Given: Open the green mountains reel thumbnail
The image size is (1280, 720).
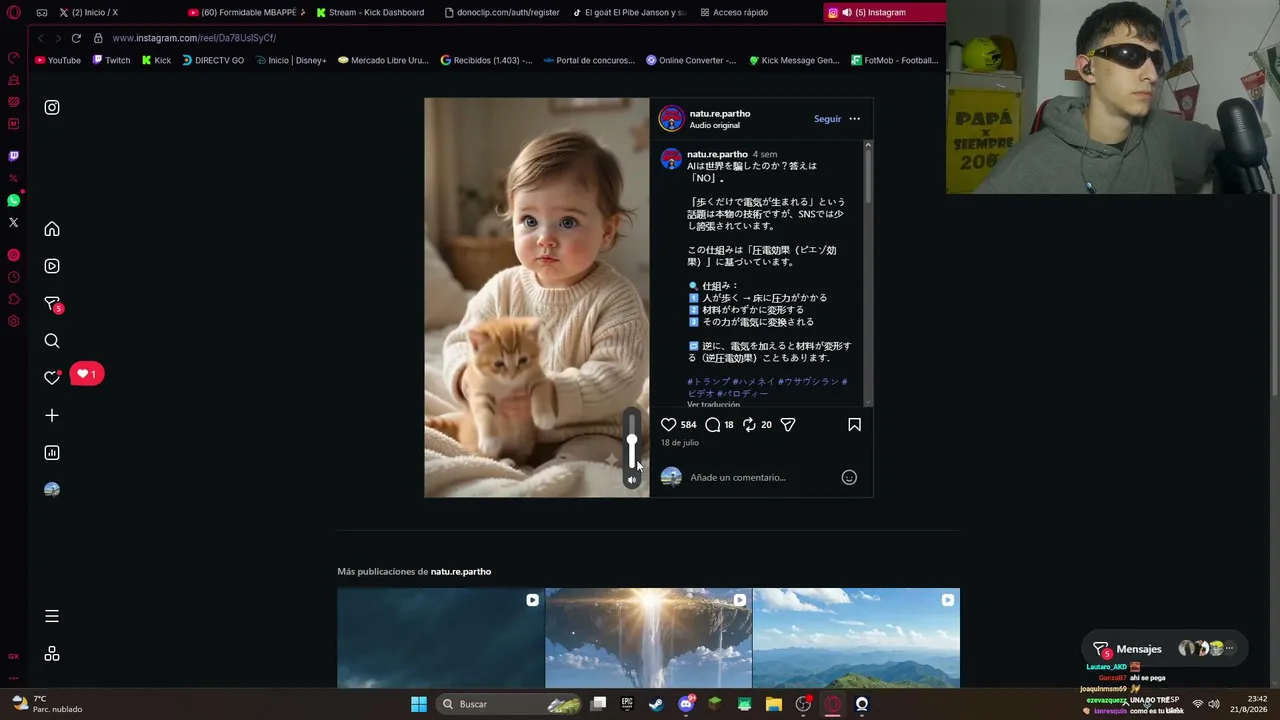Looking at the screenshot, I should (x=856, y=638).
